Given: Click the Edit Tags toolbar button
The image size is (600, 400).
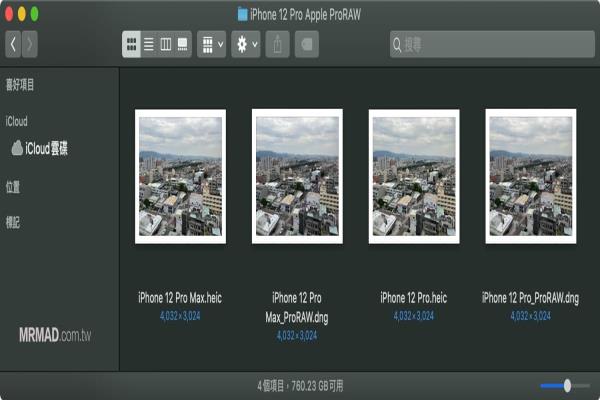Looking at the screenshot, I should coord(307,44).
